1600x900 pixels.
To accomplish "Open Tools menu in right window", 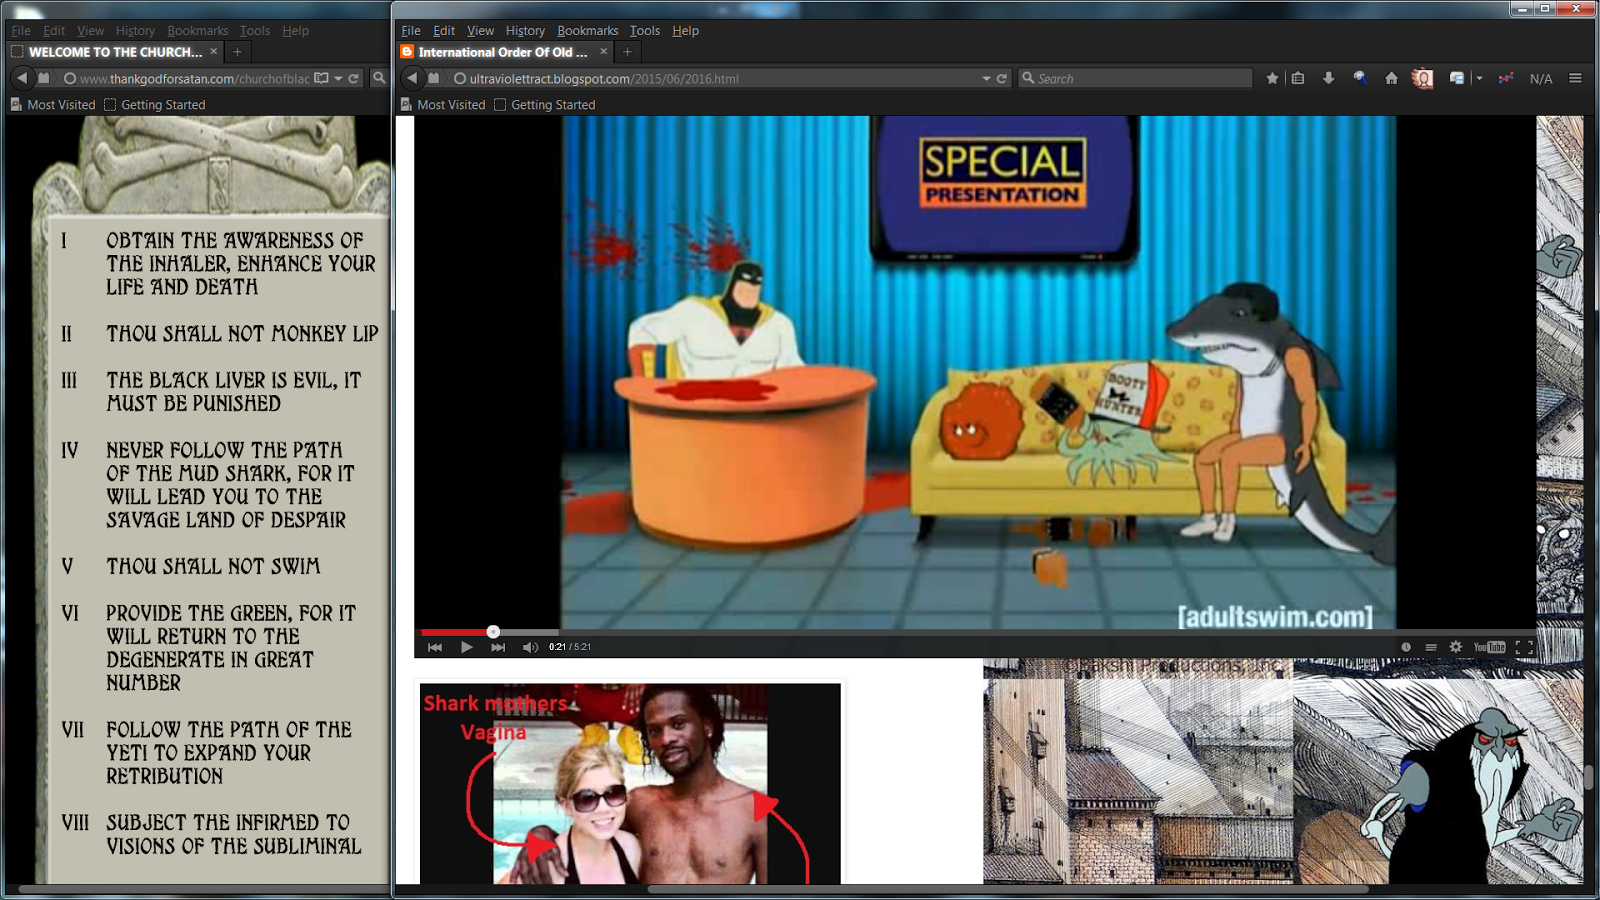I will click(x=645, y=31).
